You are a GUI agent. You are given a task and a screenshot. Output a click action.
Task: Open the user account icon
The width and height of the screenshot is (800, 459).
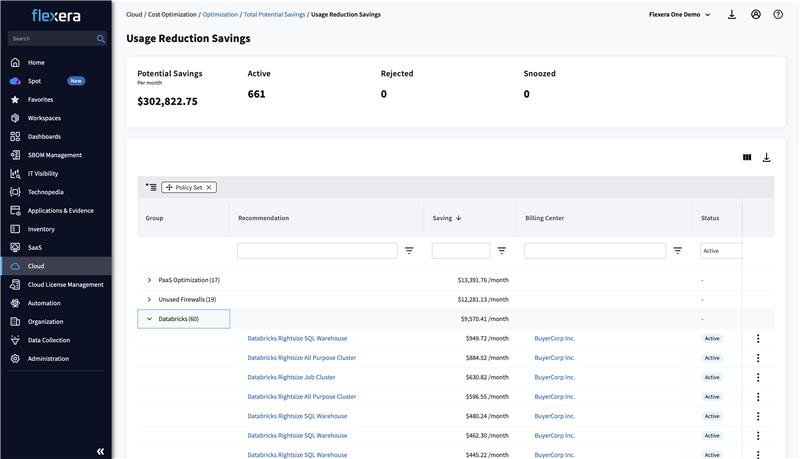pyautogui.click(x=756, y=14)
